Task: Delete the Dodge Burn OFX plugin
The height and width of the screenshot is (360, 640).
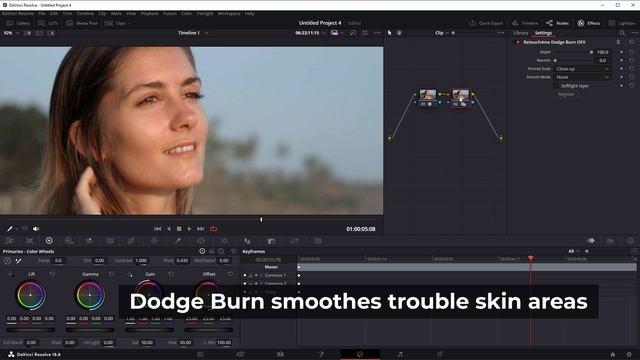Action: click(x=618, y=42)
